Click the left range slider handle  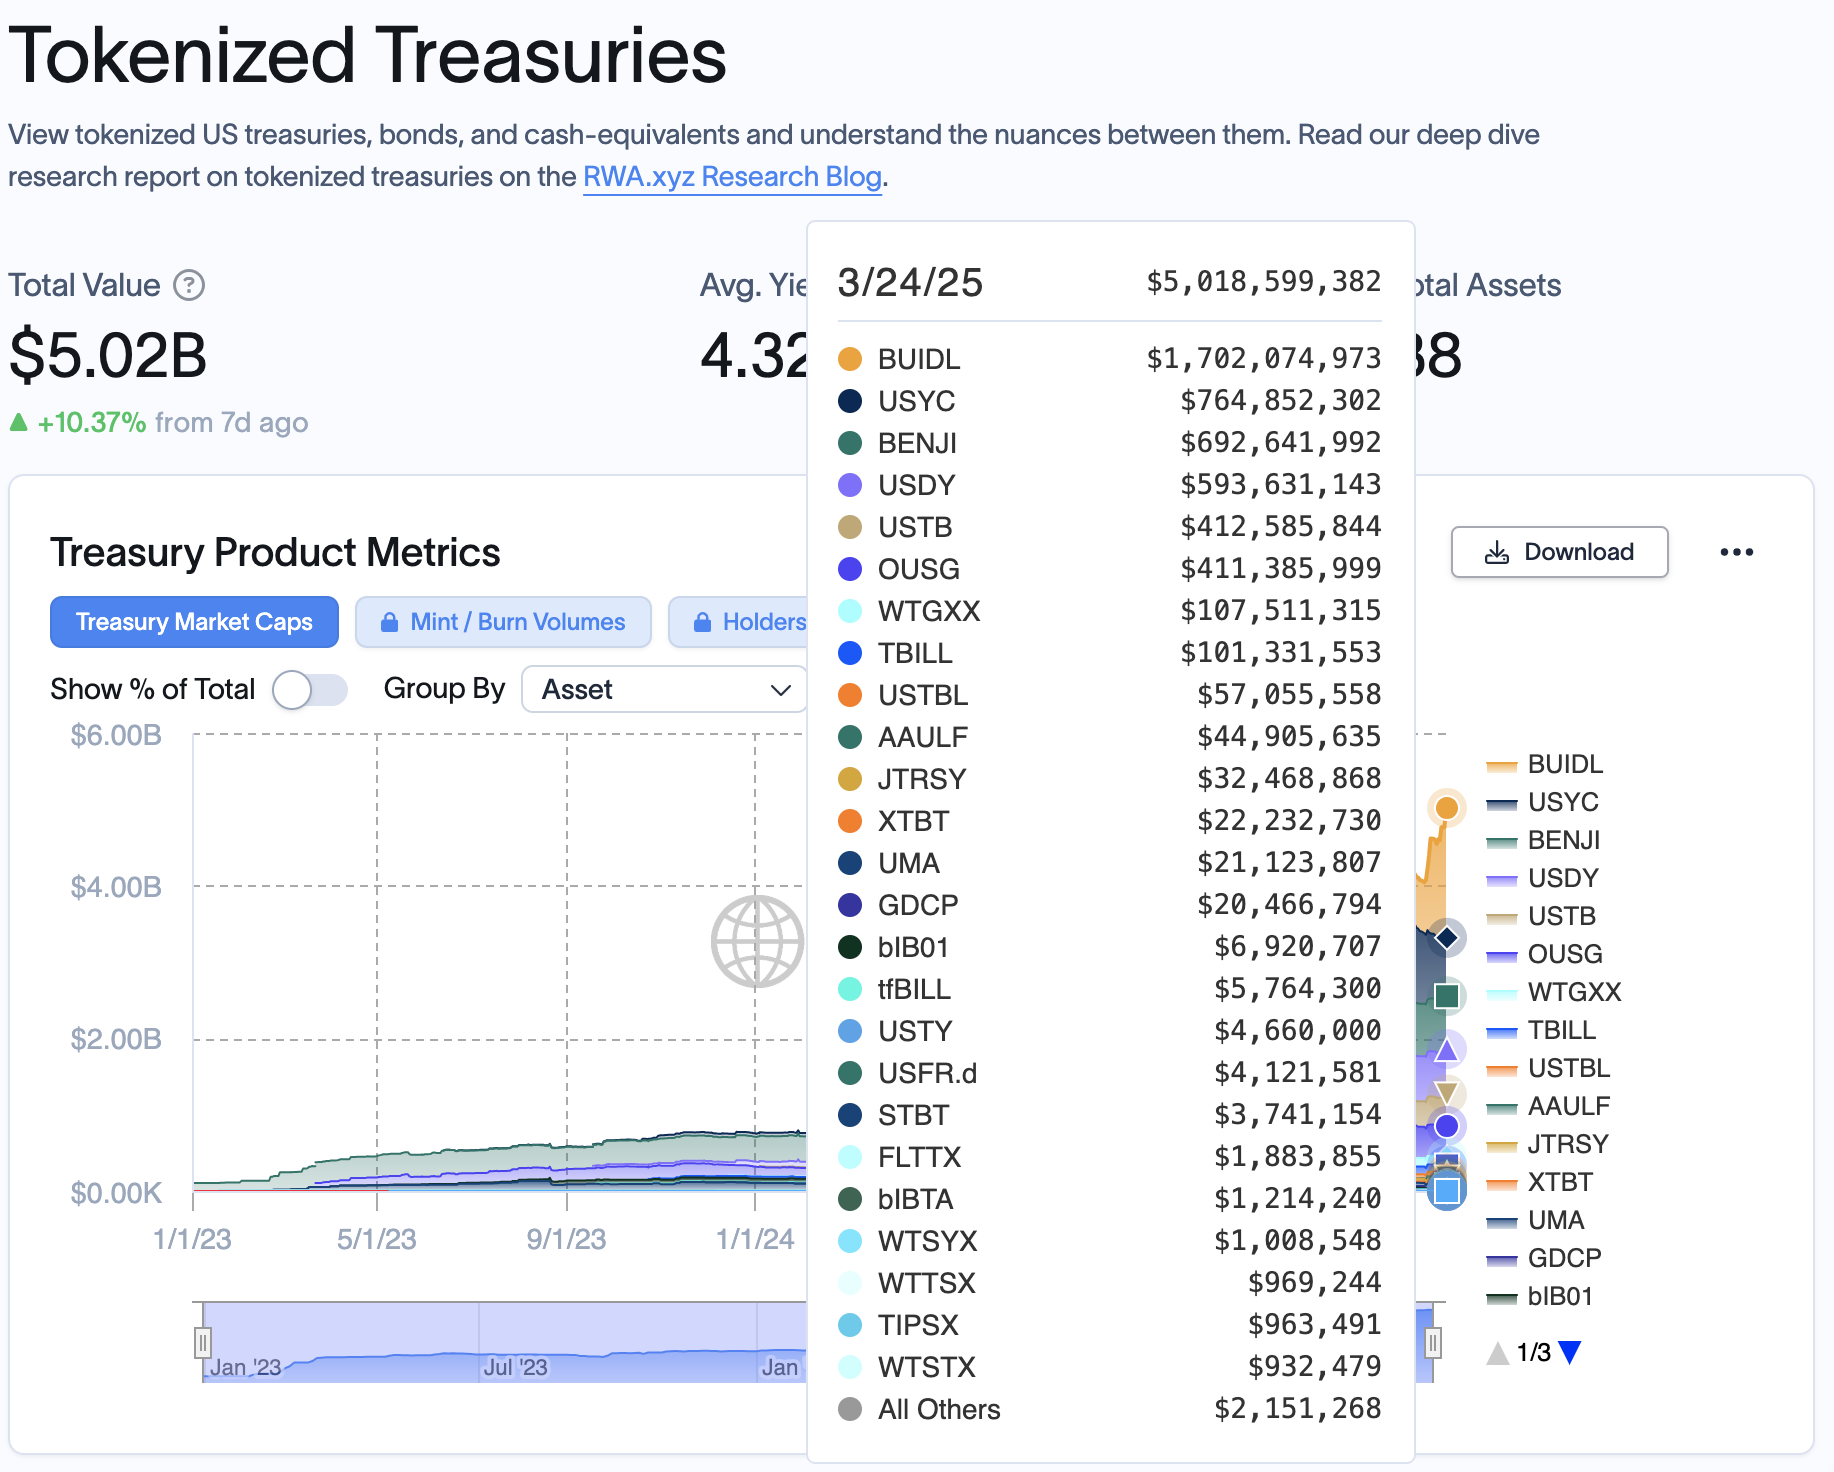tap(203, 1342)
